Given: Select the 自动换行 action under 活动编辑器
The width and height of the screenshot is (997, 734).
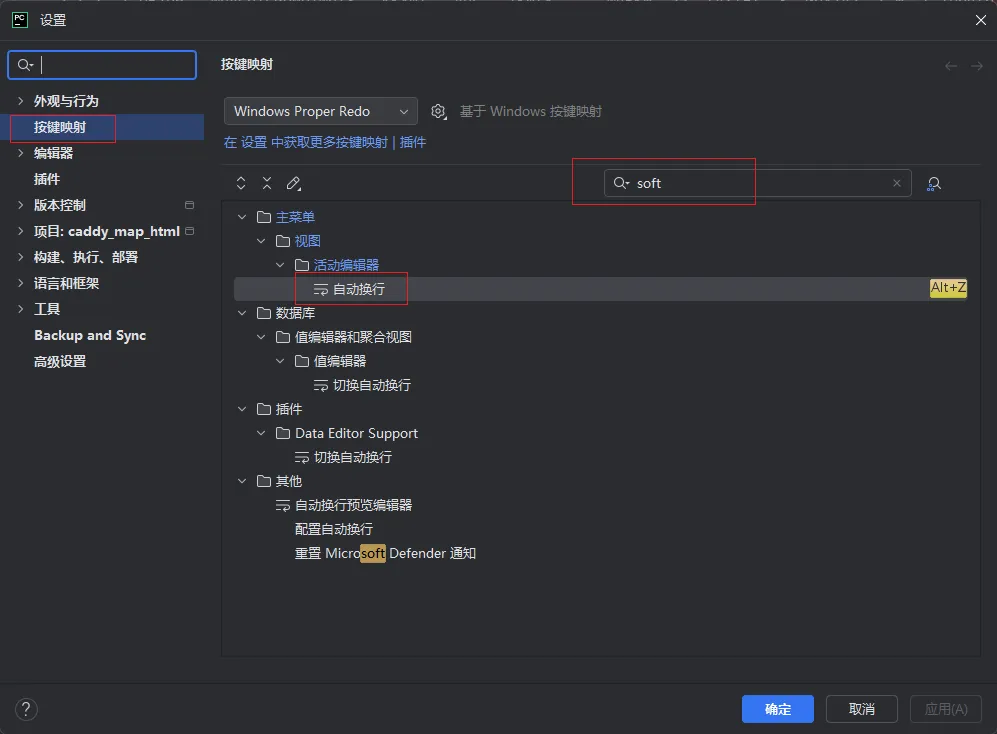Looking at the screenshot, I should click(x=358, y=289).
